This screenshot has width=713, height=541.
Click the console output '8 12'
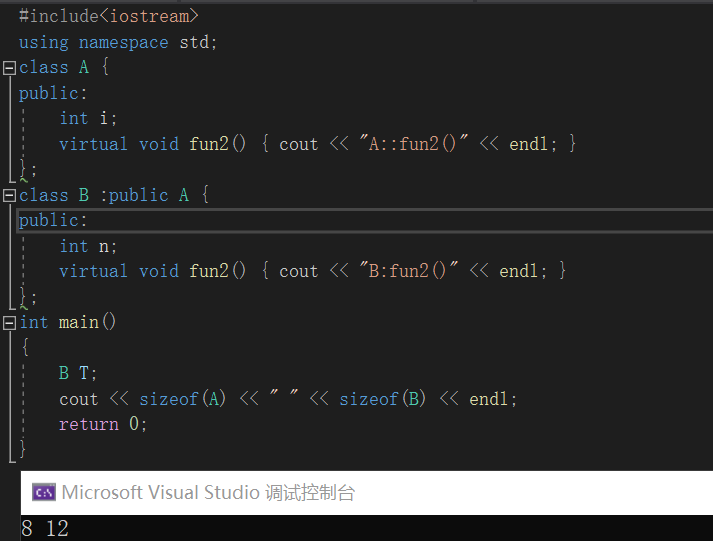(45, 529)
